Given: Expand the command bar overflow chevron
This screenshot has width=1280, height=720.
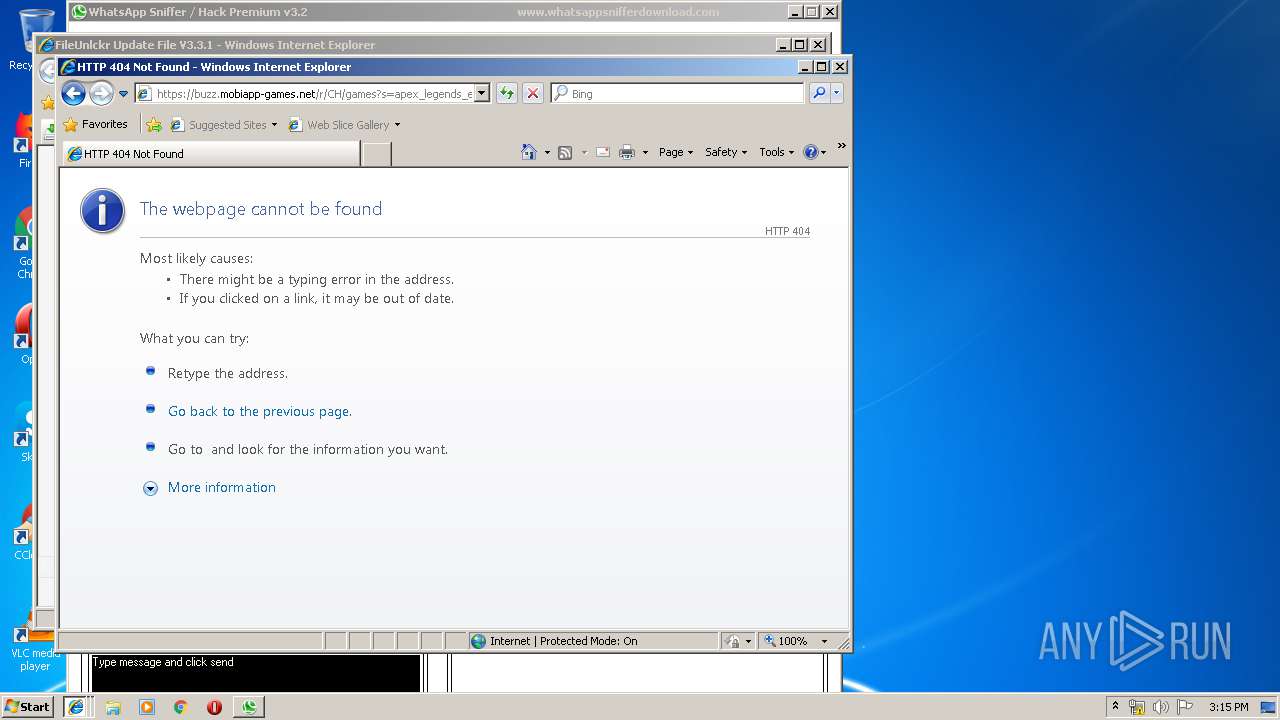Looking at the screenshot, I should click(x=841, y=146).
